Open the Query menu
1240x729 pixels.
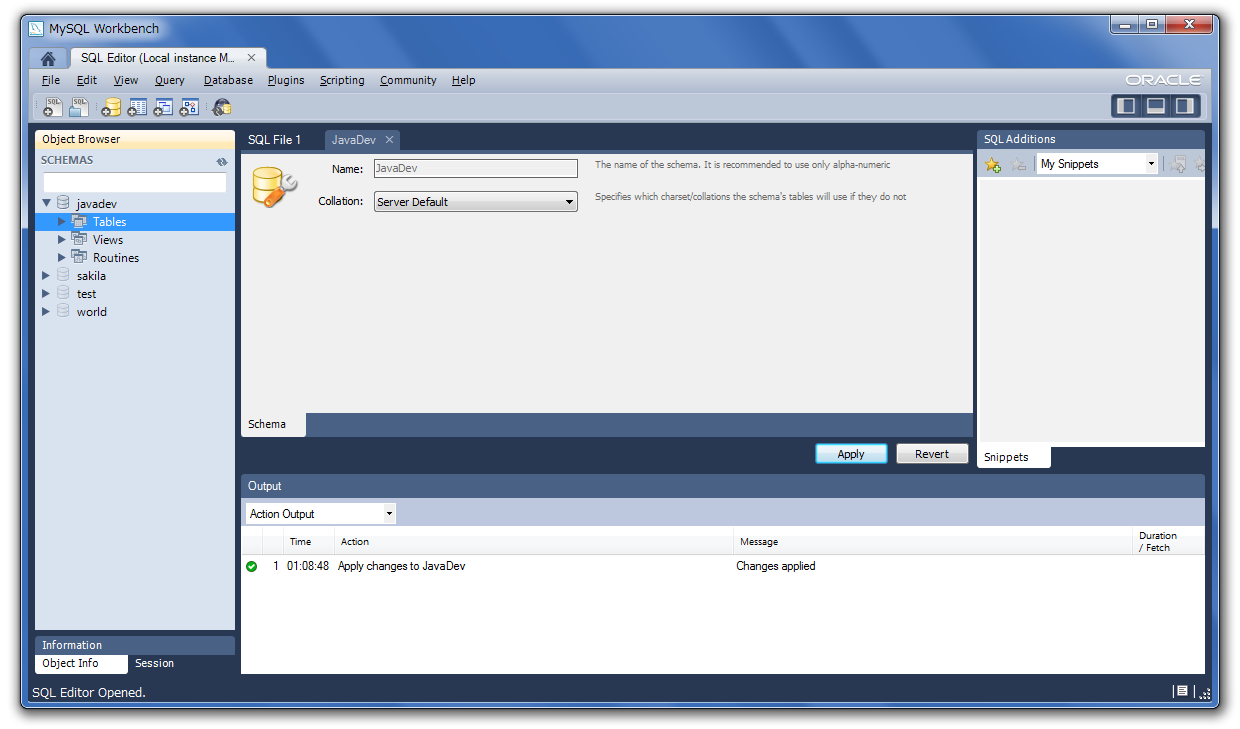tap(169, 80)
